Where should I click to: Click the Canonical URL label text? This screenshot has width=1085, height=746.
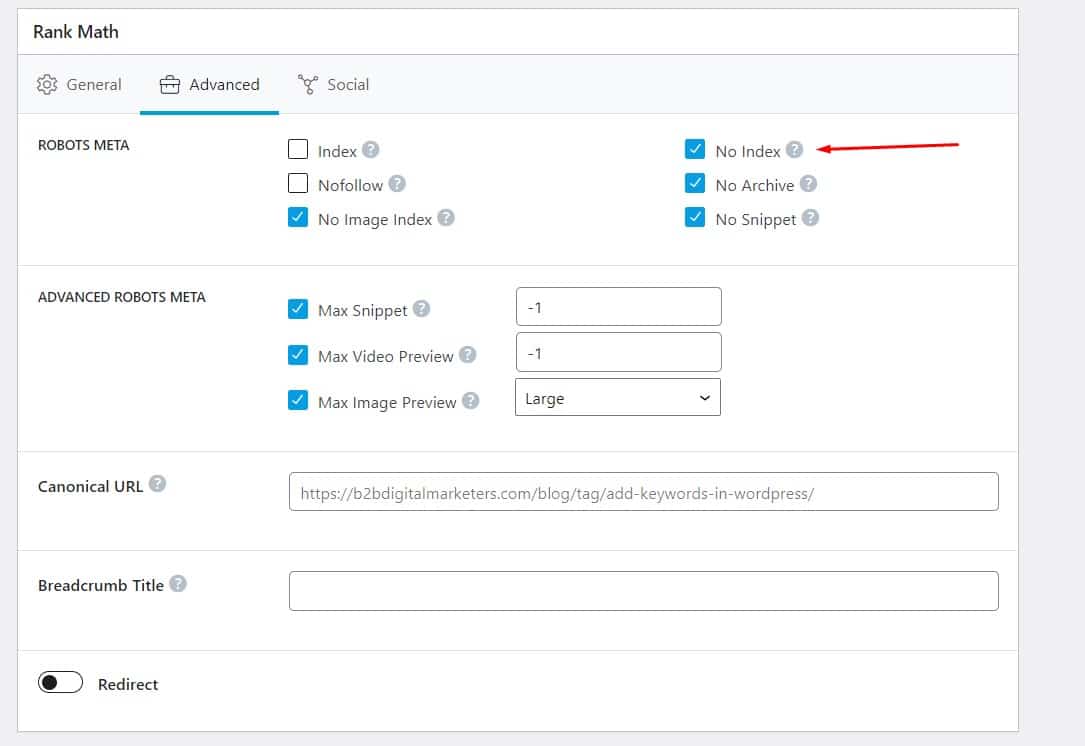[x=91, y=486]
